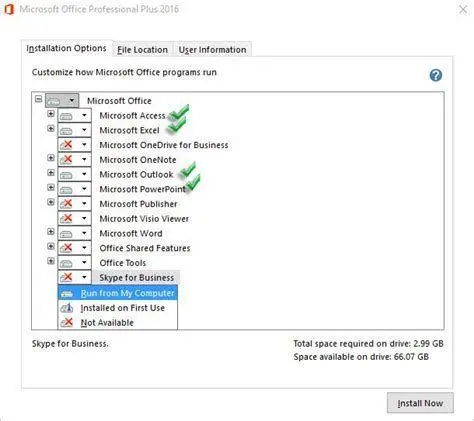The image size is (474, 421).
Task: Choose Run from My Computer option
Action: tap(118, 293)
